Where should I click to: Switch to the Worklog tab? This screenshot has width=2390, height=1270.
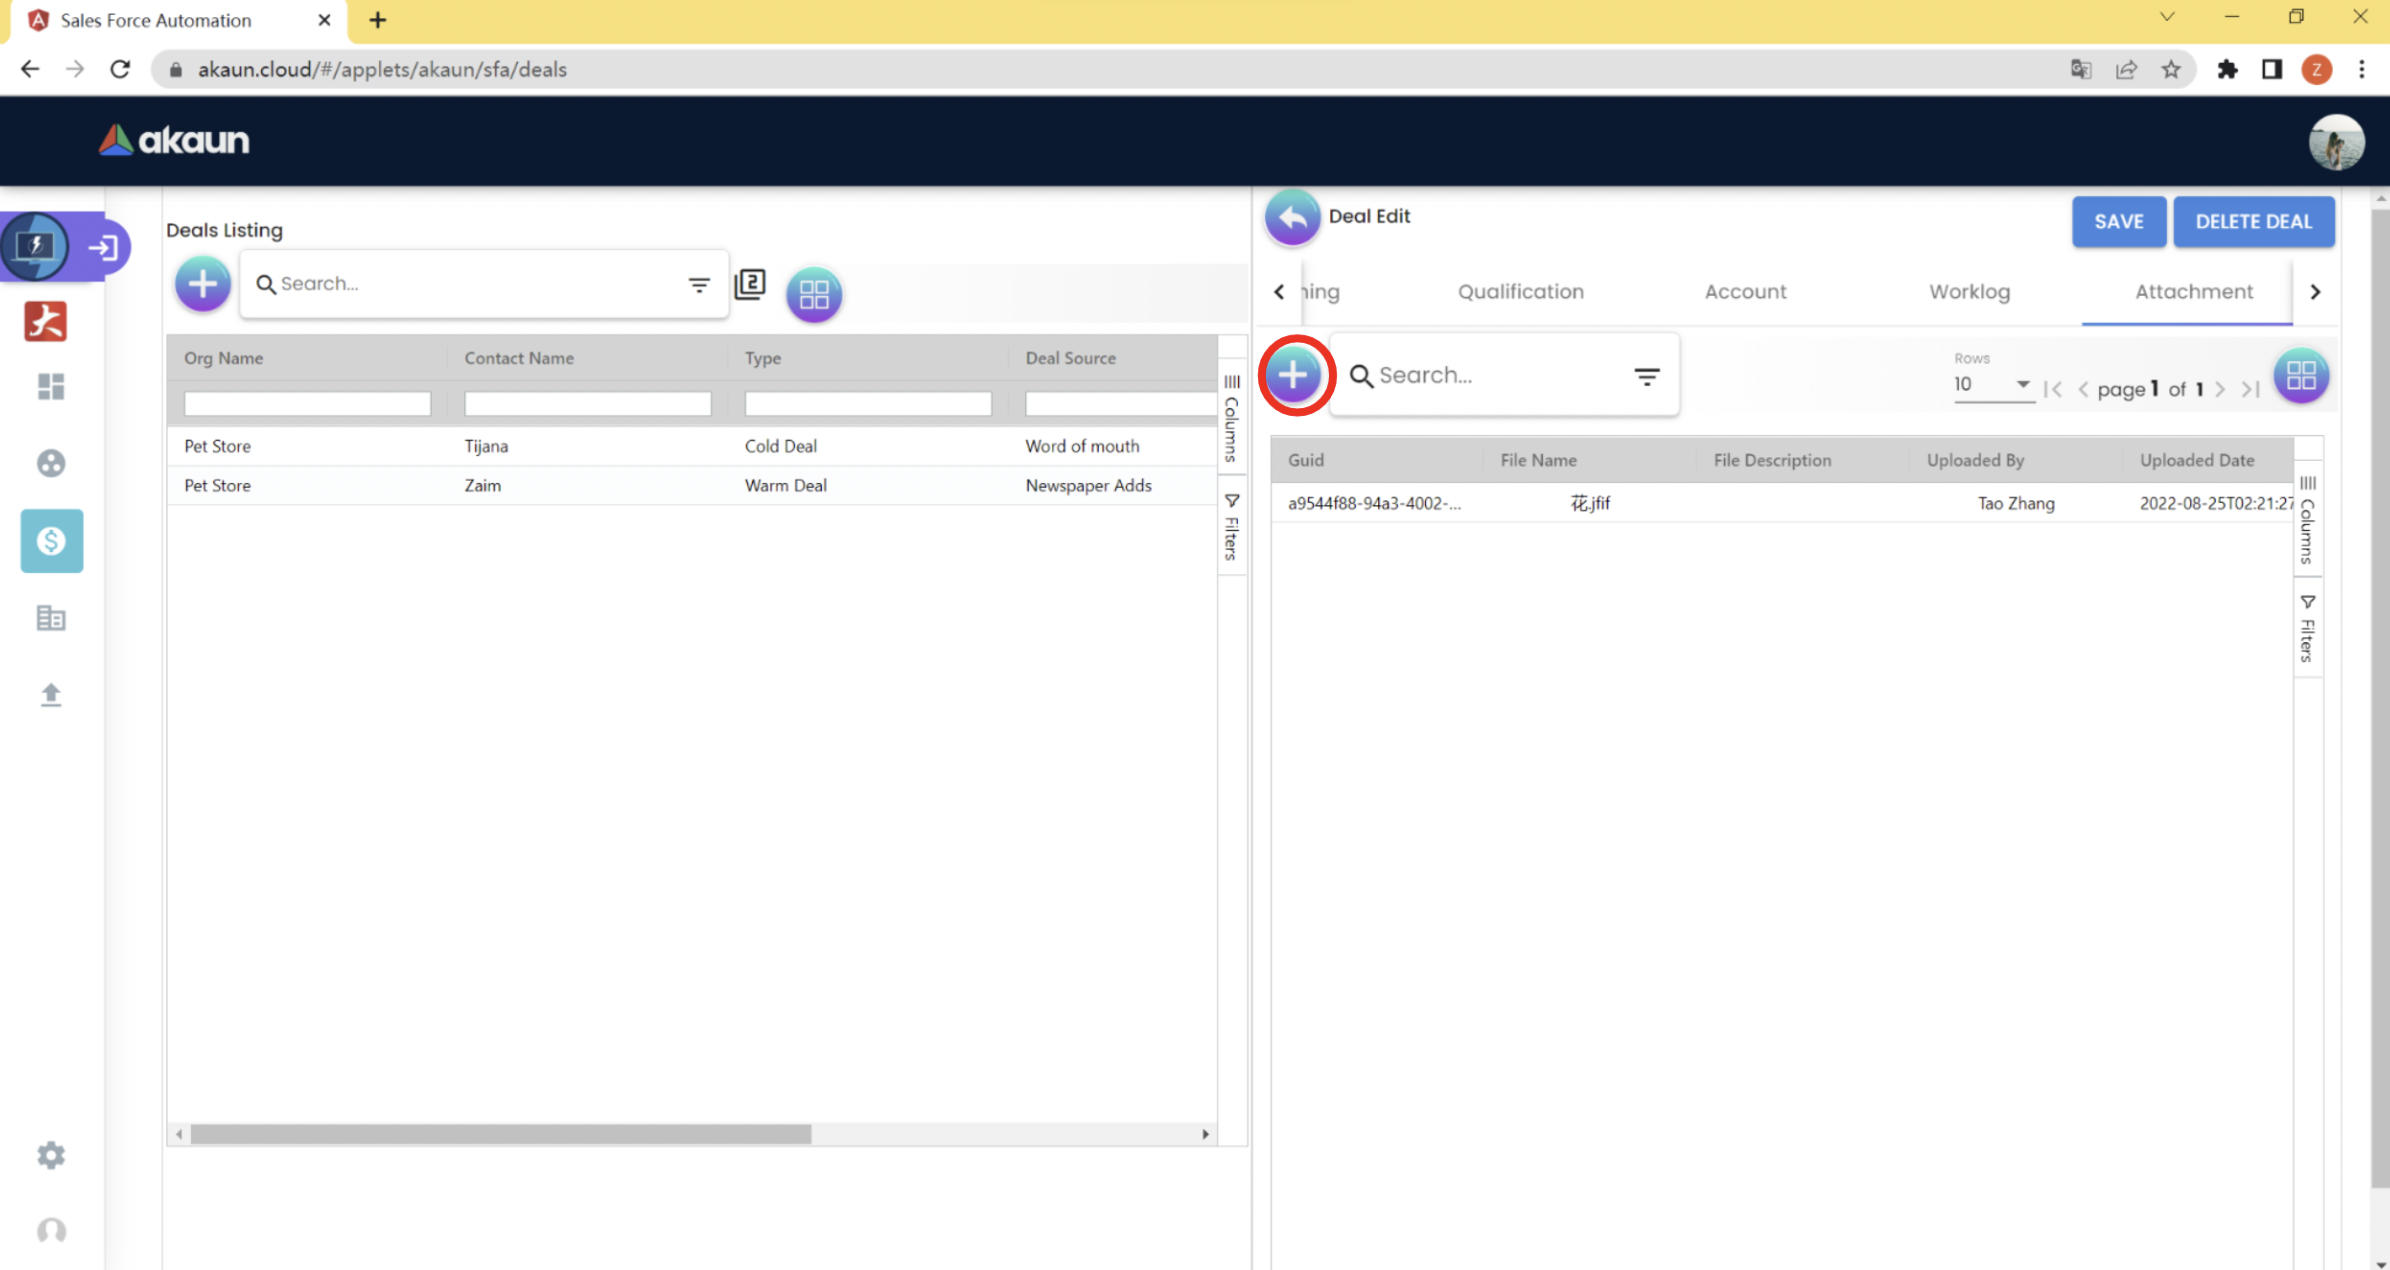click(1969, 291)
